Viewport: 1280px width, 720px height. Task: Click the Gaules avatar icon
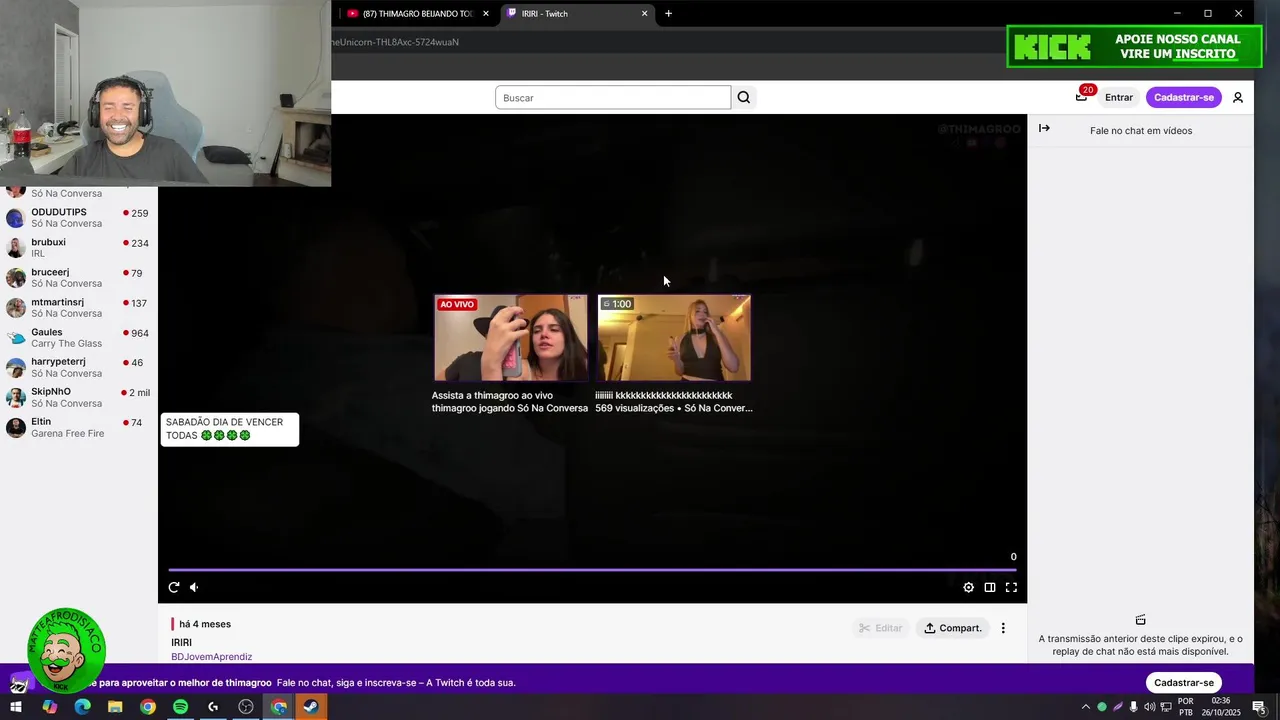15,338
